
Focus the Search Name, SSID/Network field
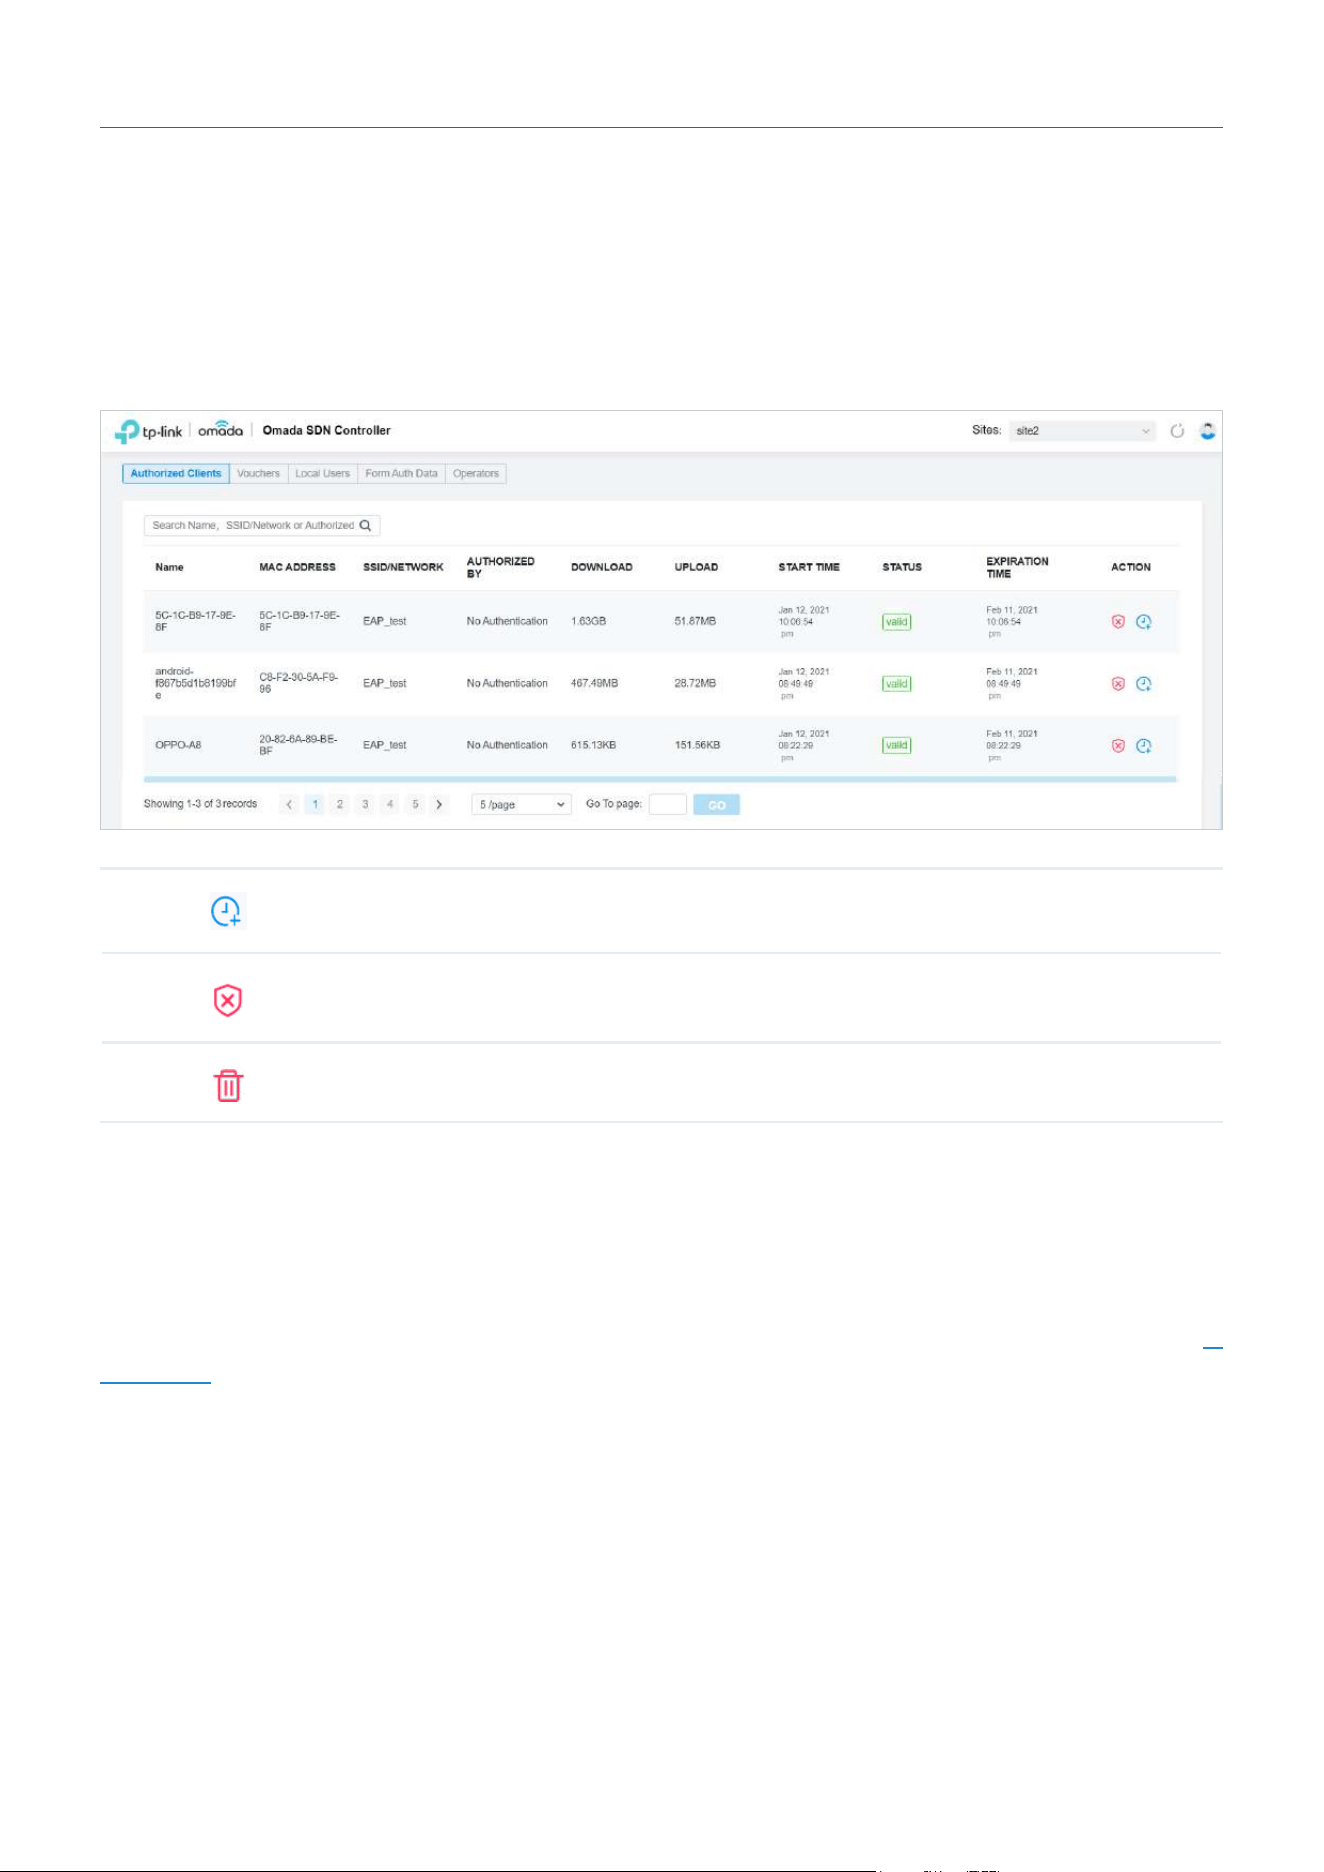[x=262, y=525]
